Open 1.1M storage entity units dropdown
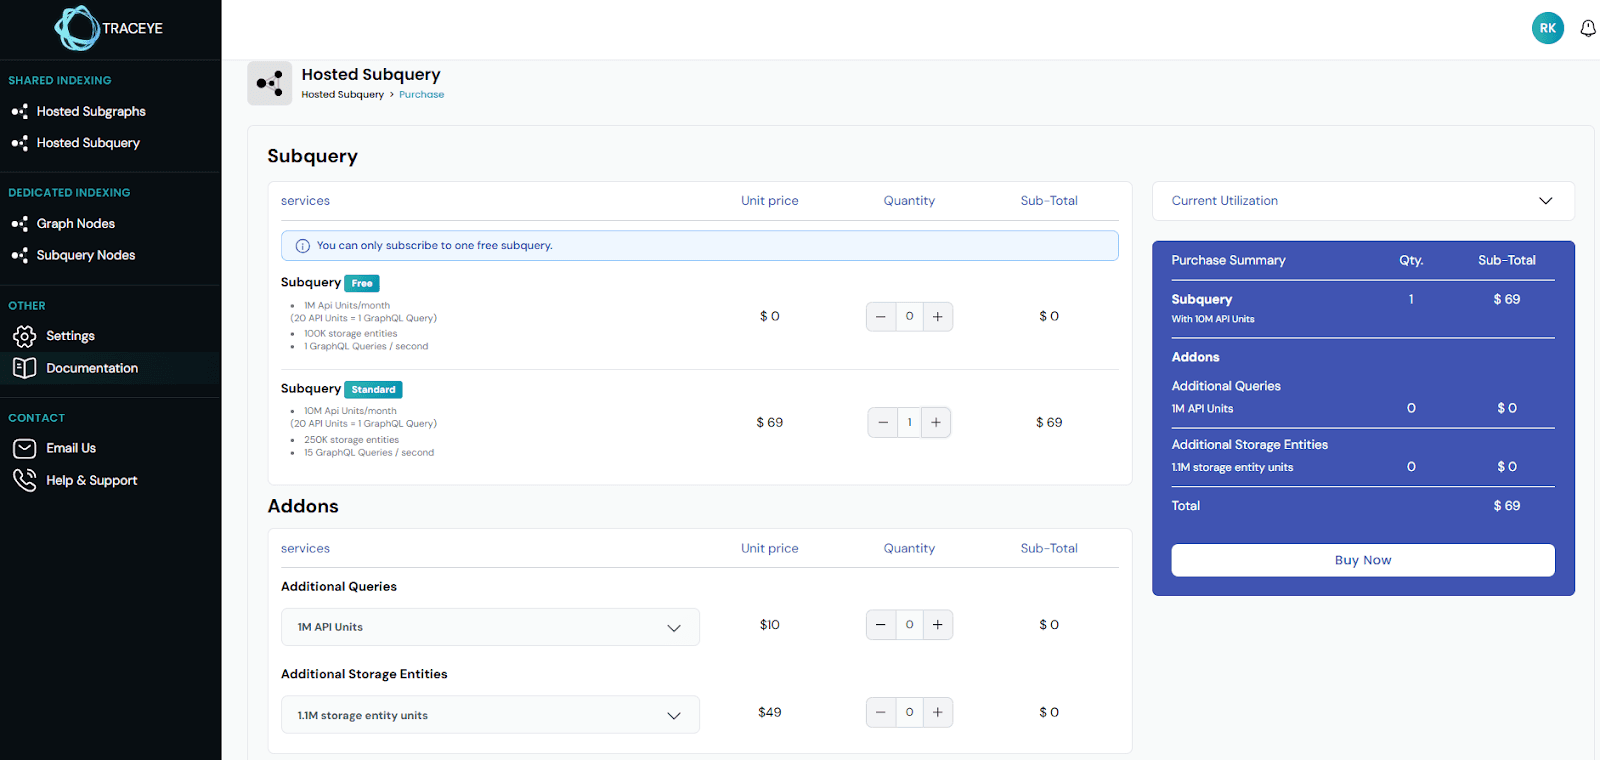The image size is (1600, 760). pyautogui.click(x=490, y=715)
